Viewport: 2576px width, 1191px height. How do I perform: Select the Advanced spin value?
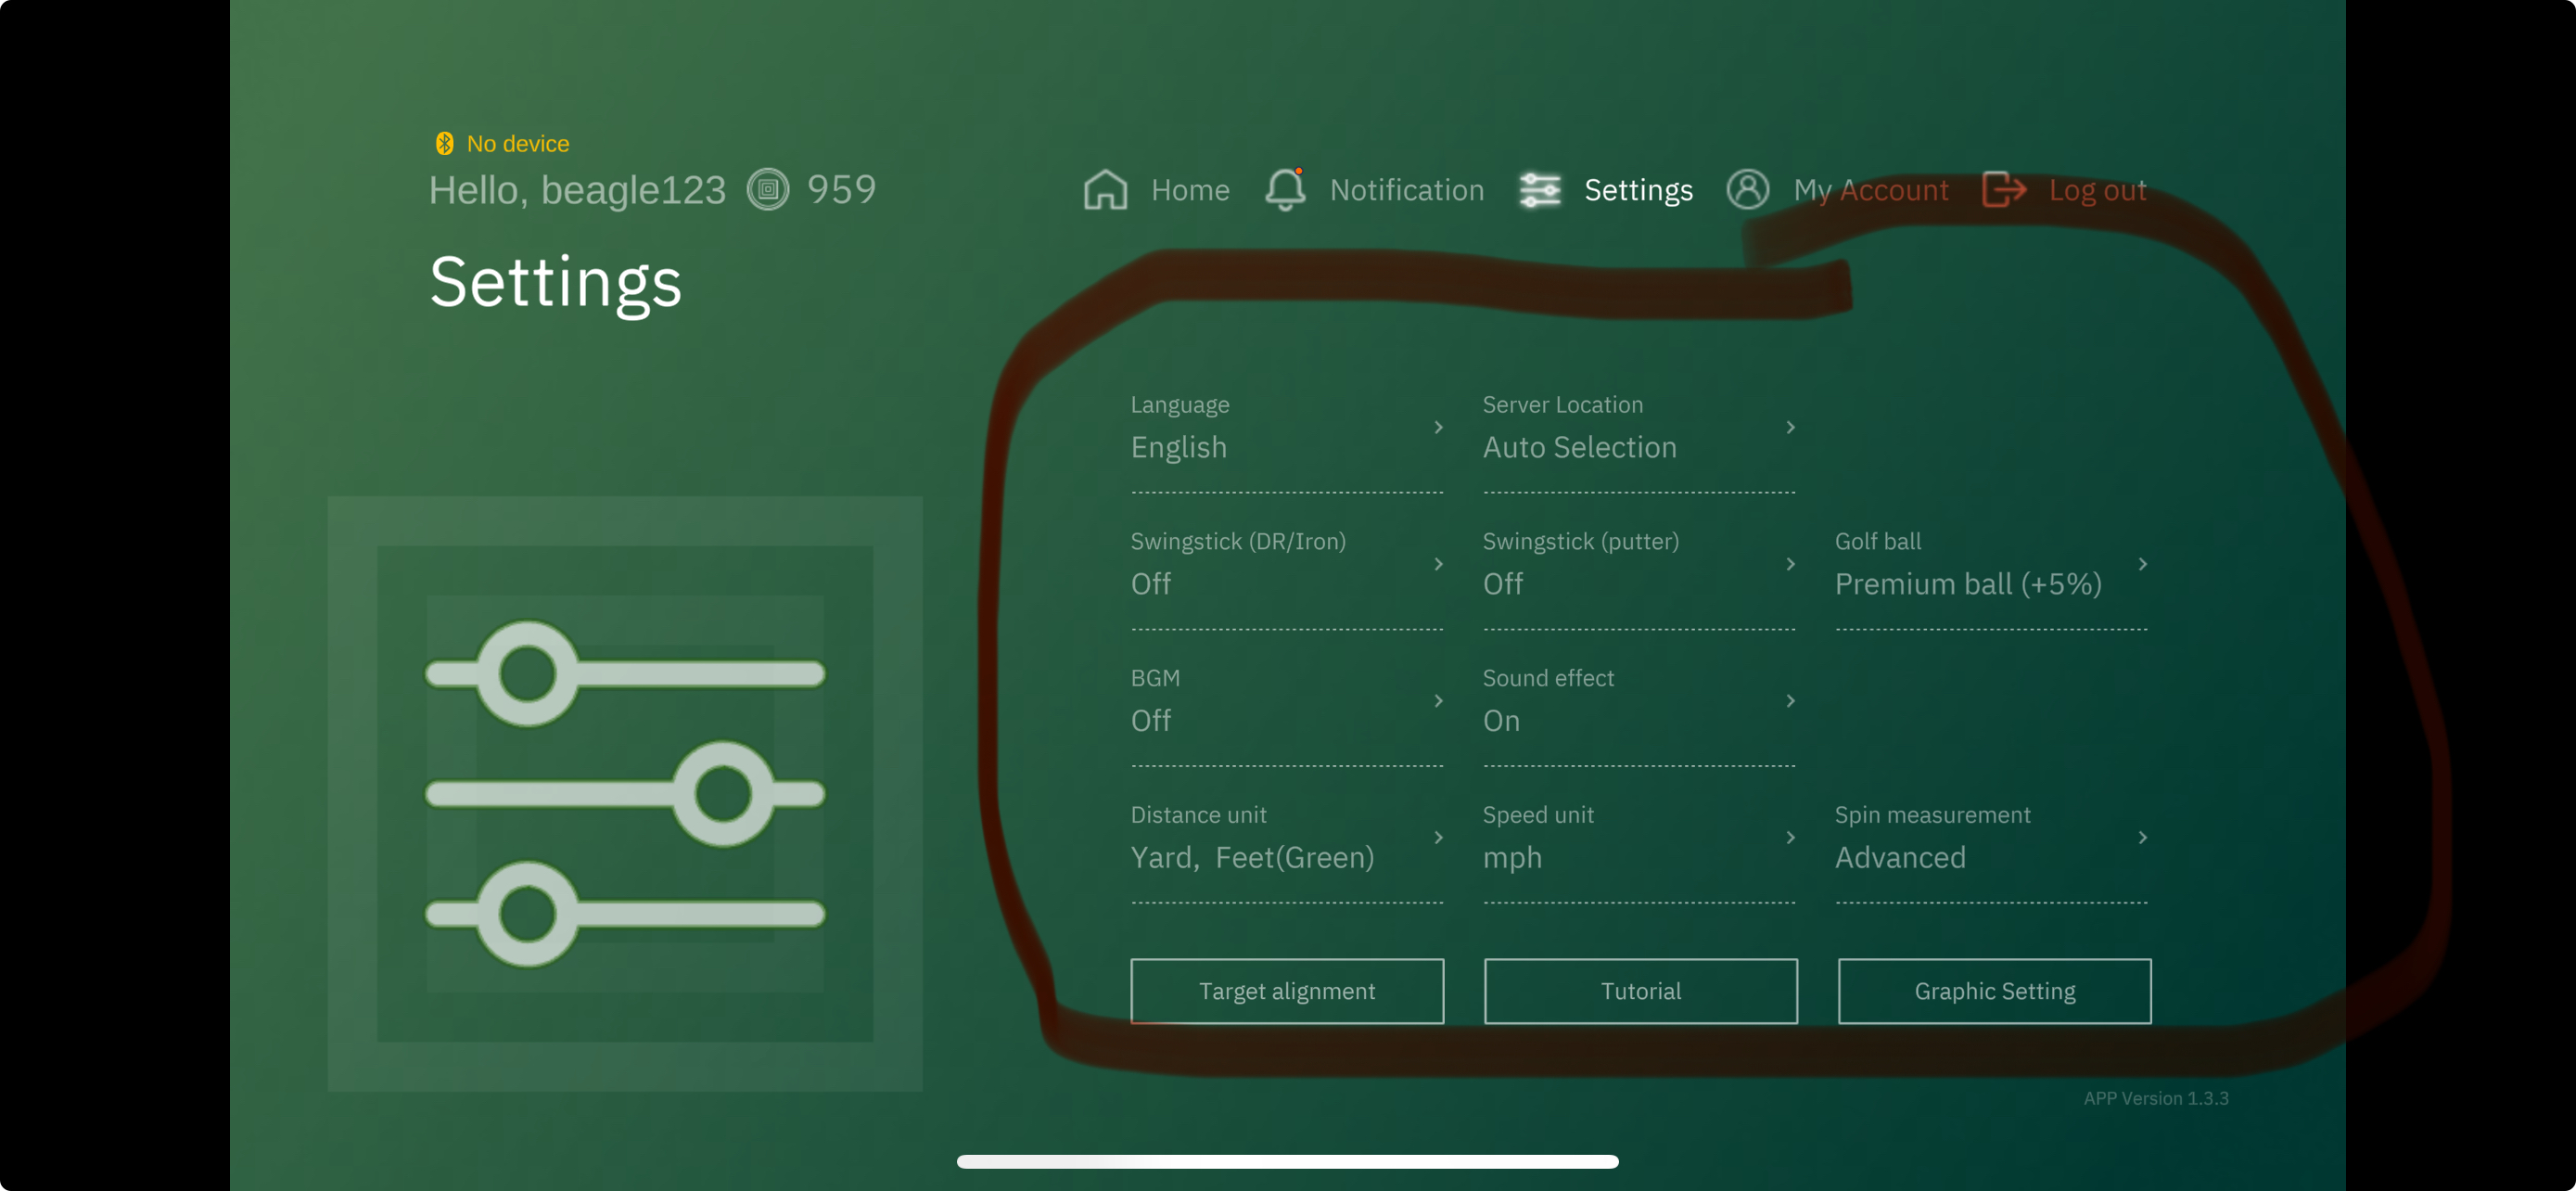tap(1900, 857)
